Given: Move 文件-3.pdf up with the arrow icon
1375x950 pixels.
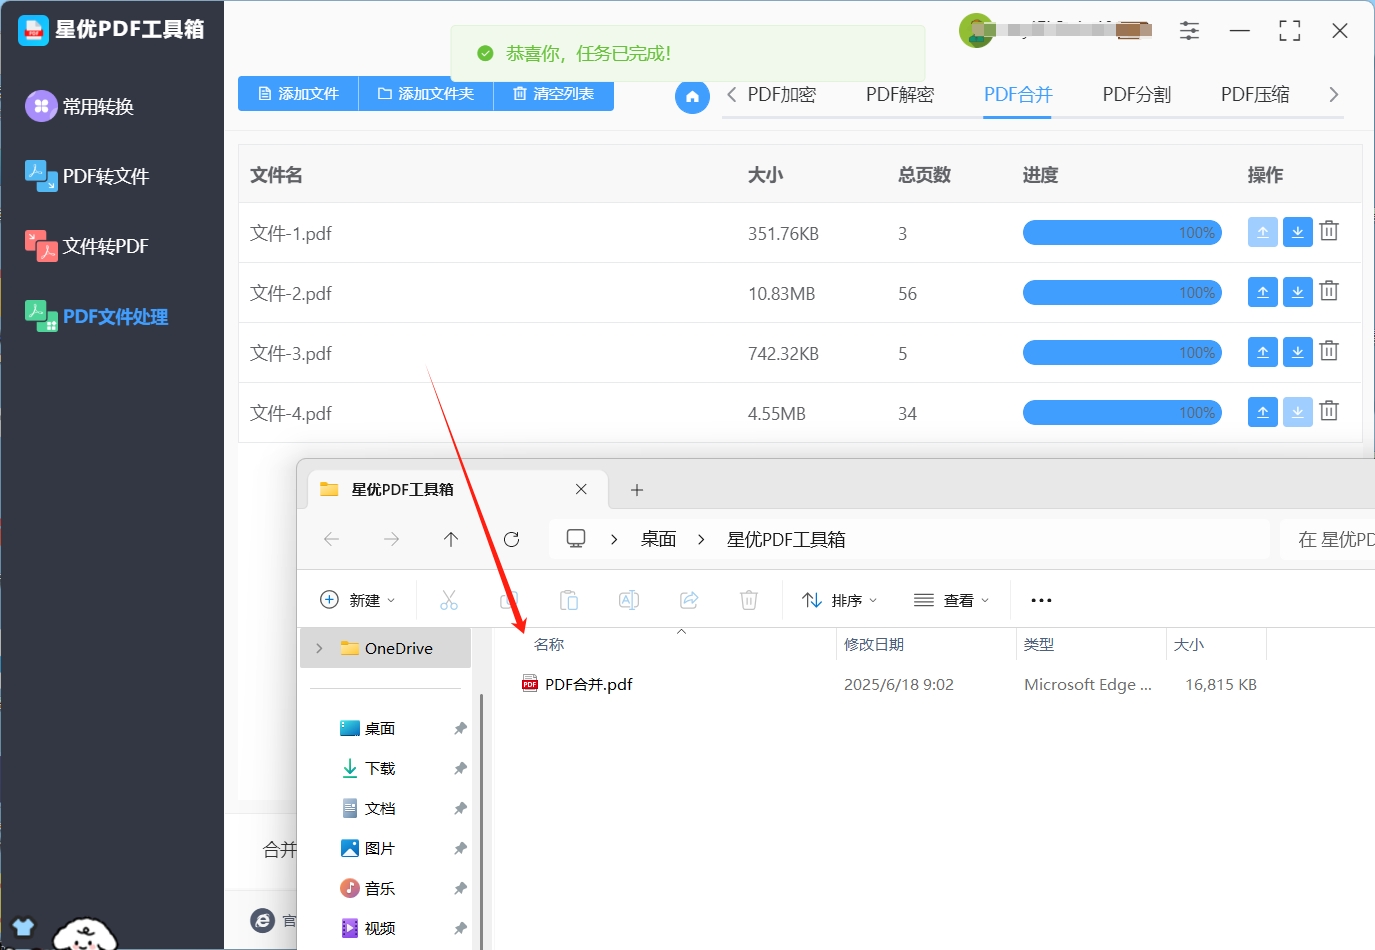Looking at the screenshot, I should coord(1263,352).
